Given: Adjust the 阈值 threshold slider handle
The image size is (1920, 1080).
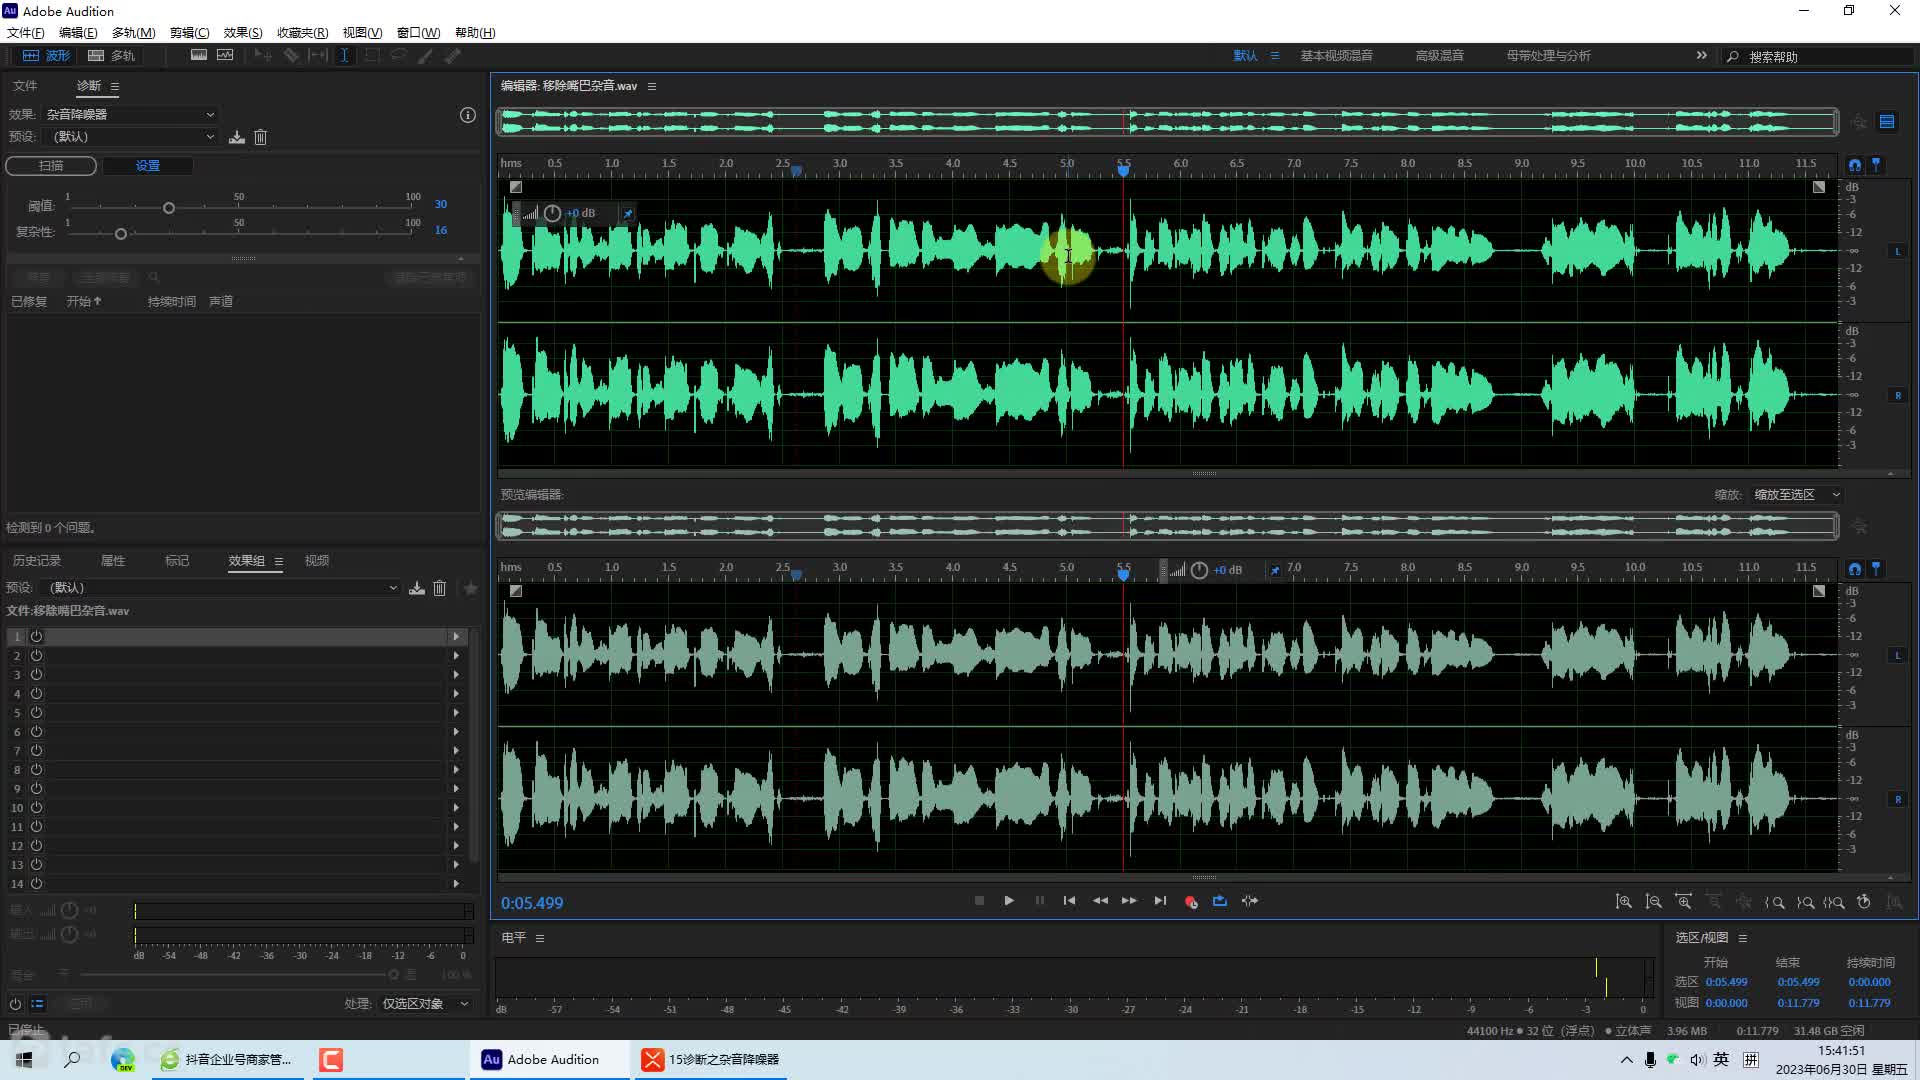Looking at the screenshot, I should pyautogui.click(x=169, y=208).
